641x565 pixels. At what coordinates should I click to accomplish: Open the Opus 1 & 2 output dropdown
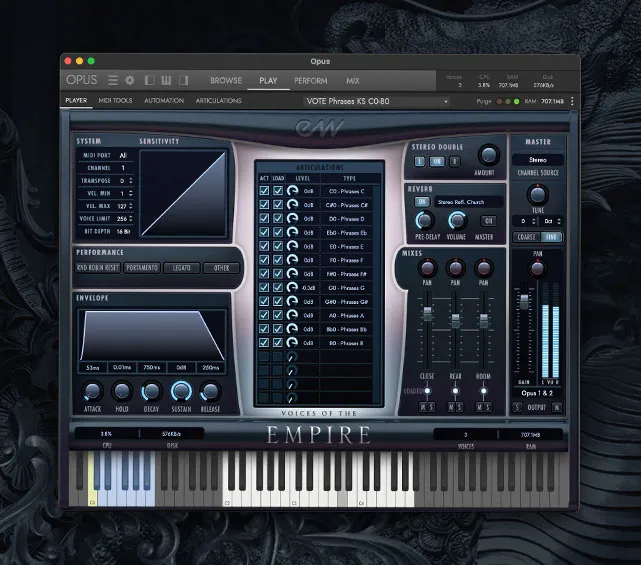coord(537,393)
